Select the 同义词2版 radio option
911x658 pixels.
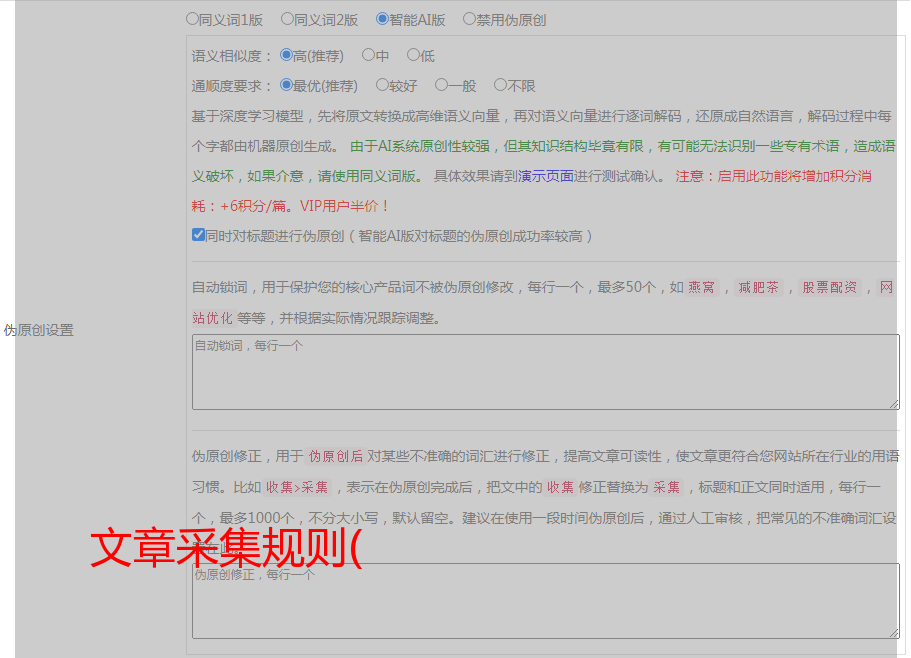(287, 18)
